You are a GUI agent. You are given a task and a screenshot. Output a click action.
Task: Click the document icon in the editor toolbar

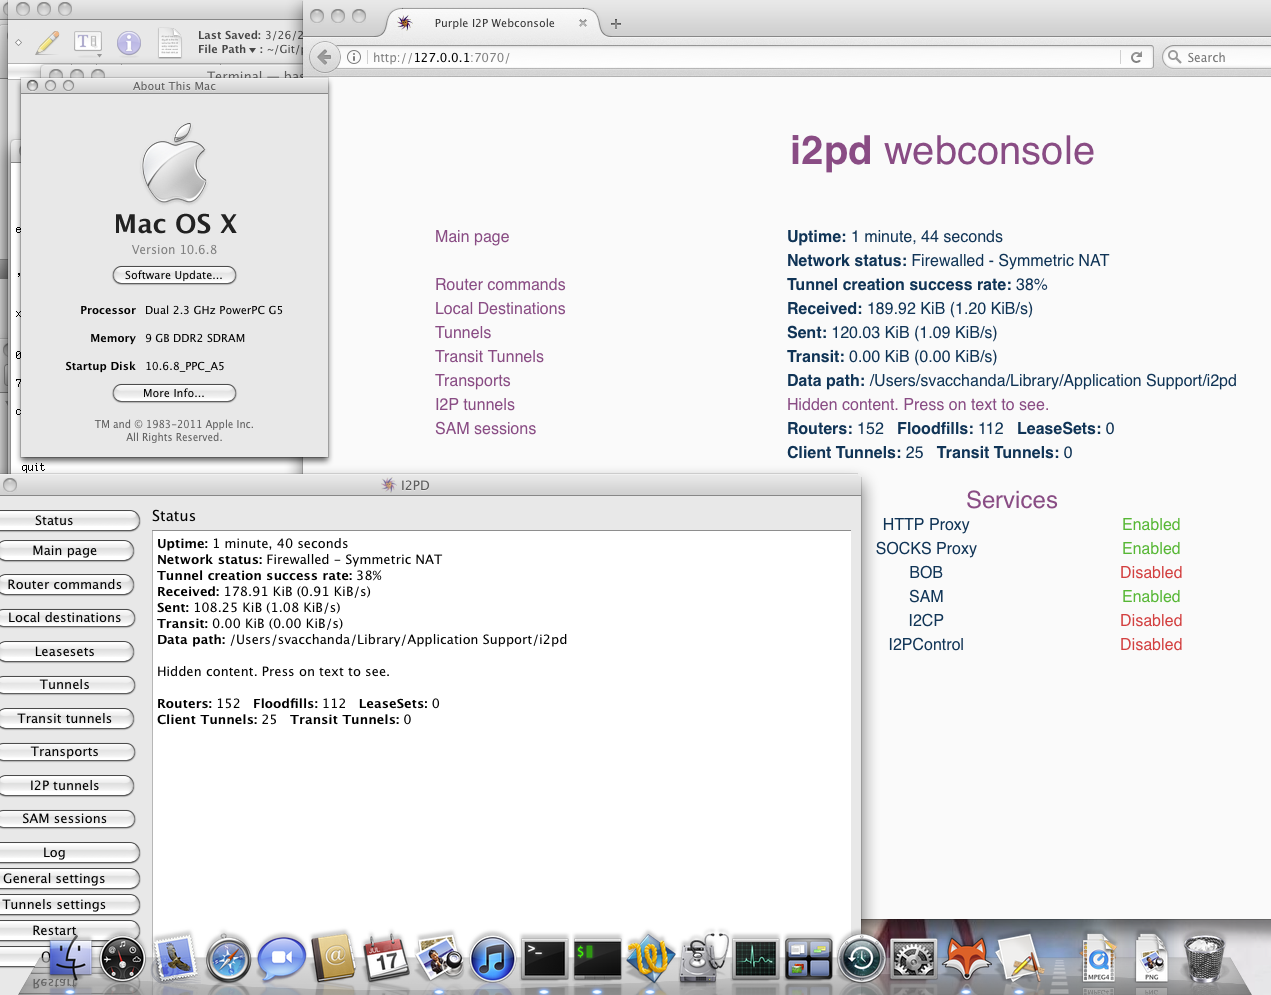170,43
